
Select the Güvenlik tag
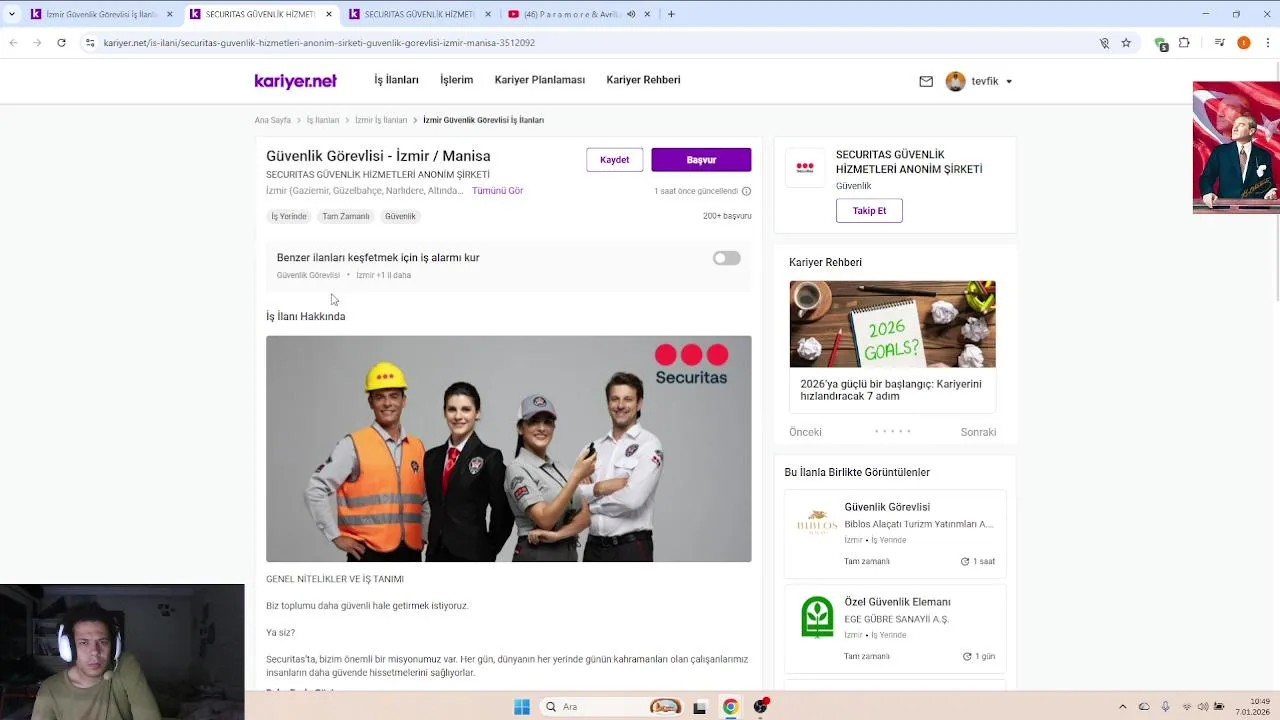click(x=400, y=216)
